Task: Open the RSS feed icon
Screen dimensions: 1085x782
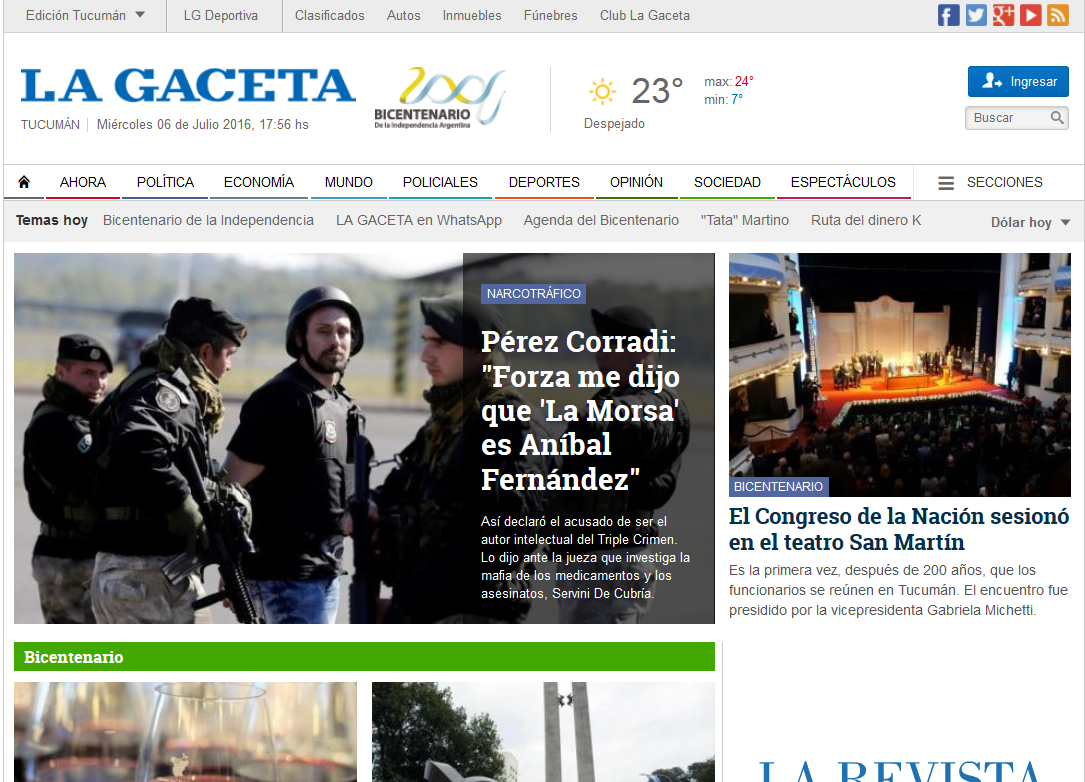Action: [x=1058, y=15]
